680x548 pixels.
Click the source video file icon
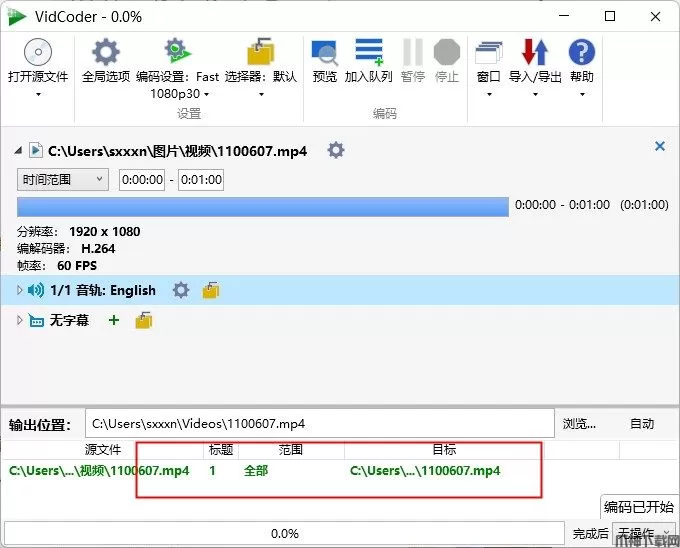tap(36, 150)
